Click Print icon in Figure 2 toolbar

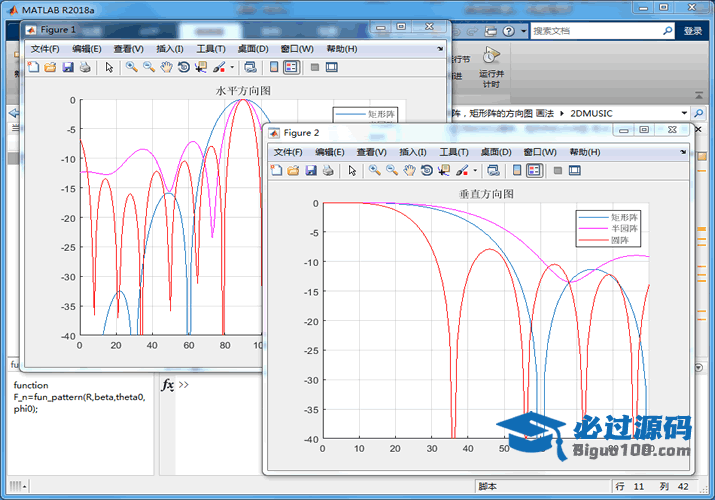coord(327,171)
